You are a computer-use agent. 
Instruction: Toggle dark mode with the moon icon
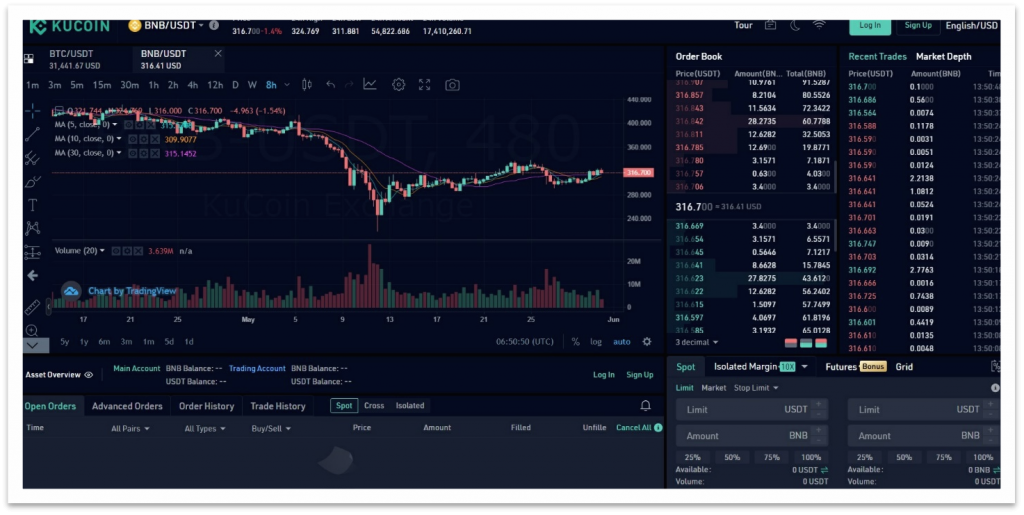pyautogui.click(x=795, y=25)
